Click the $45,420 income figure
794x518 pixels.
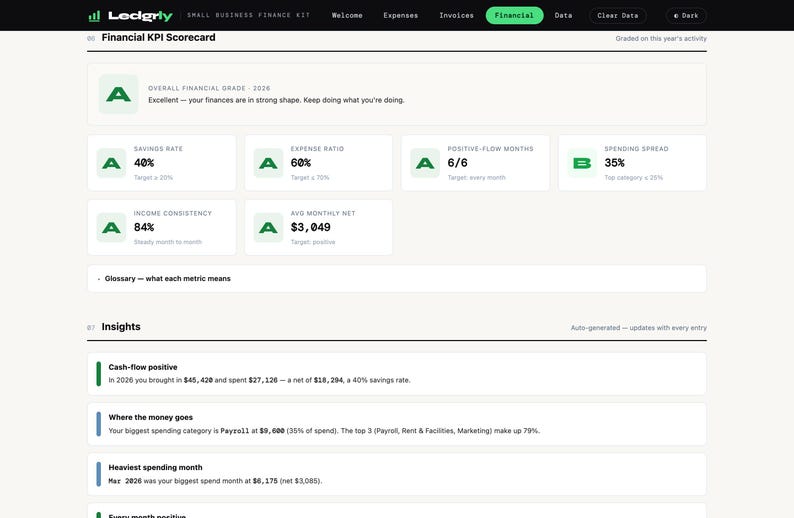198,380
